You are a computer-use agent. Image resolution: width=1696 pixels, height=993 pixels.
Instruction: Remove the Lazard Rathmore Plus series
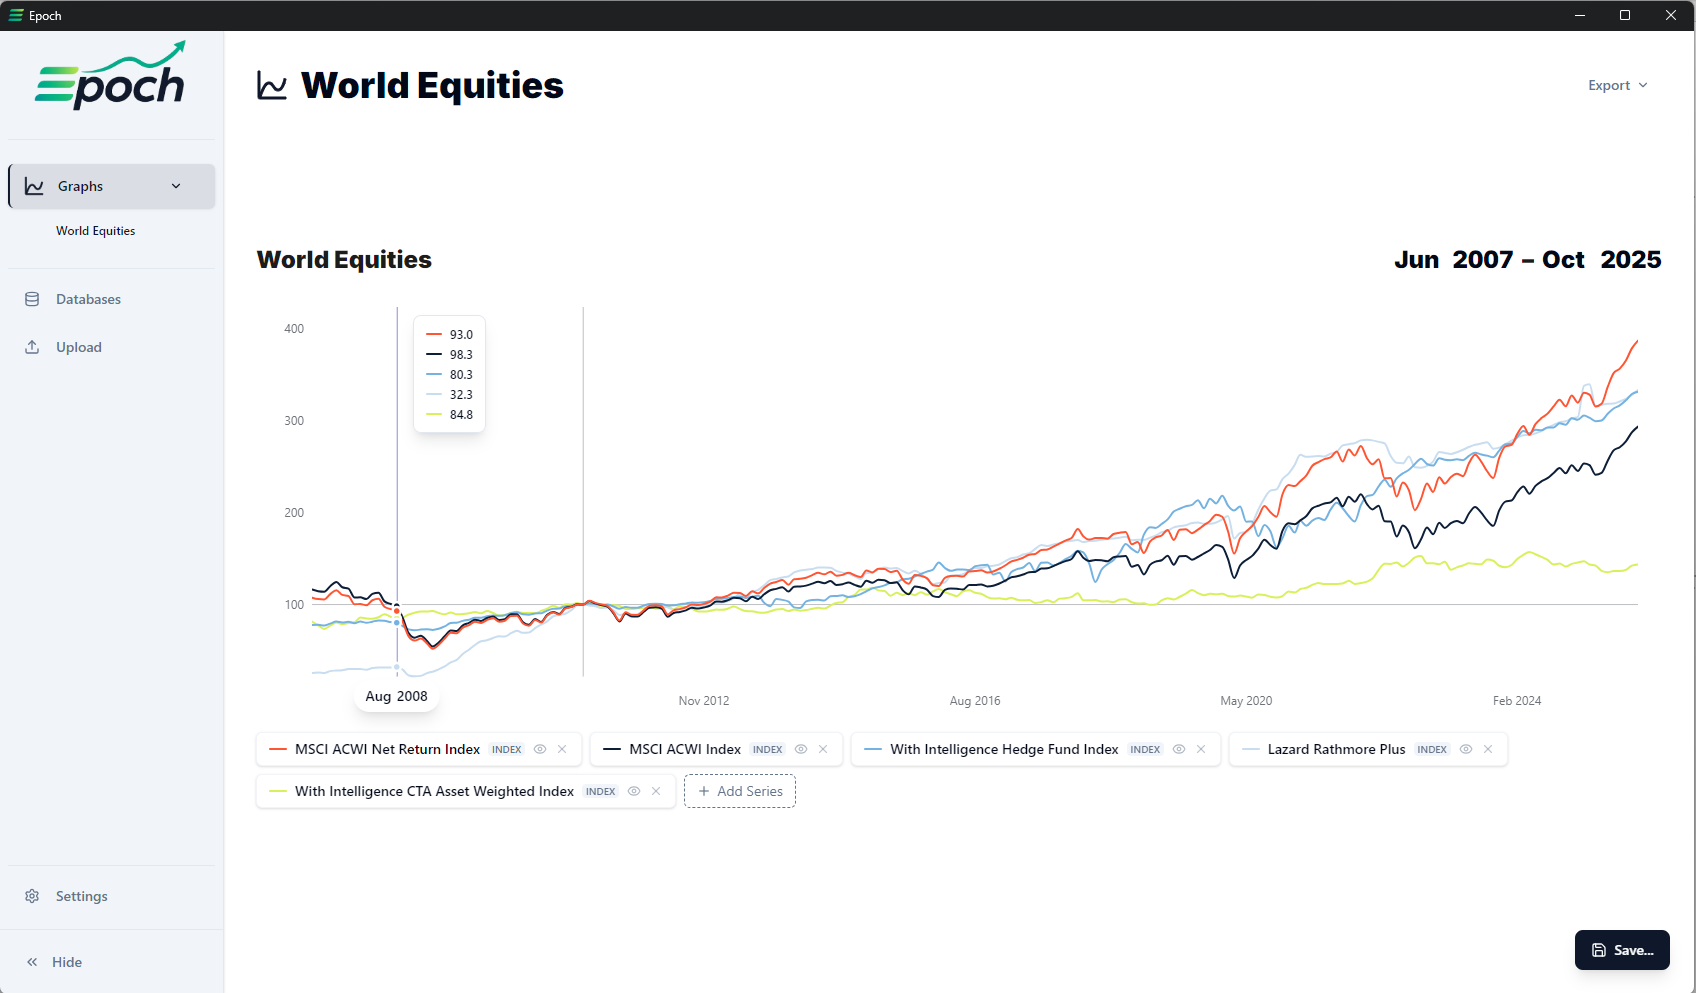coord(1488,749)
